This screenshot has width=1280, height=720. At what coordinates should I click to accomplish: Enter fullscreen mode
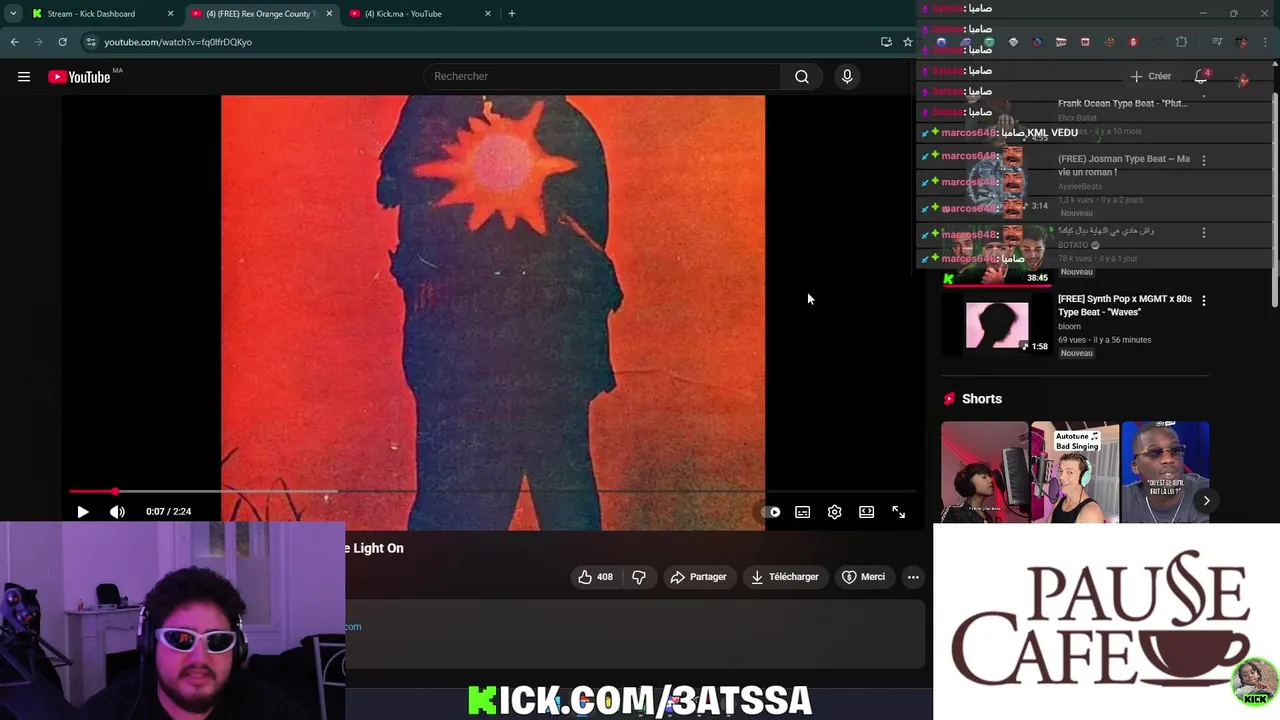pyautogui.click(x=898, y=512)
